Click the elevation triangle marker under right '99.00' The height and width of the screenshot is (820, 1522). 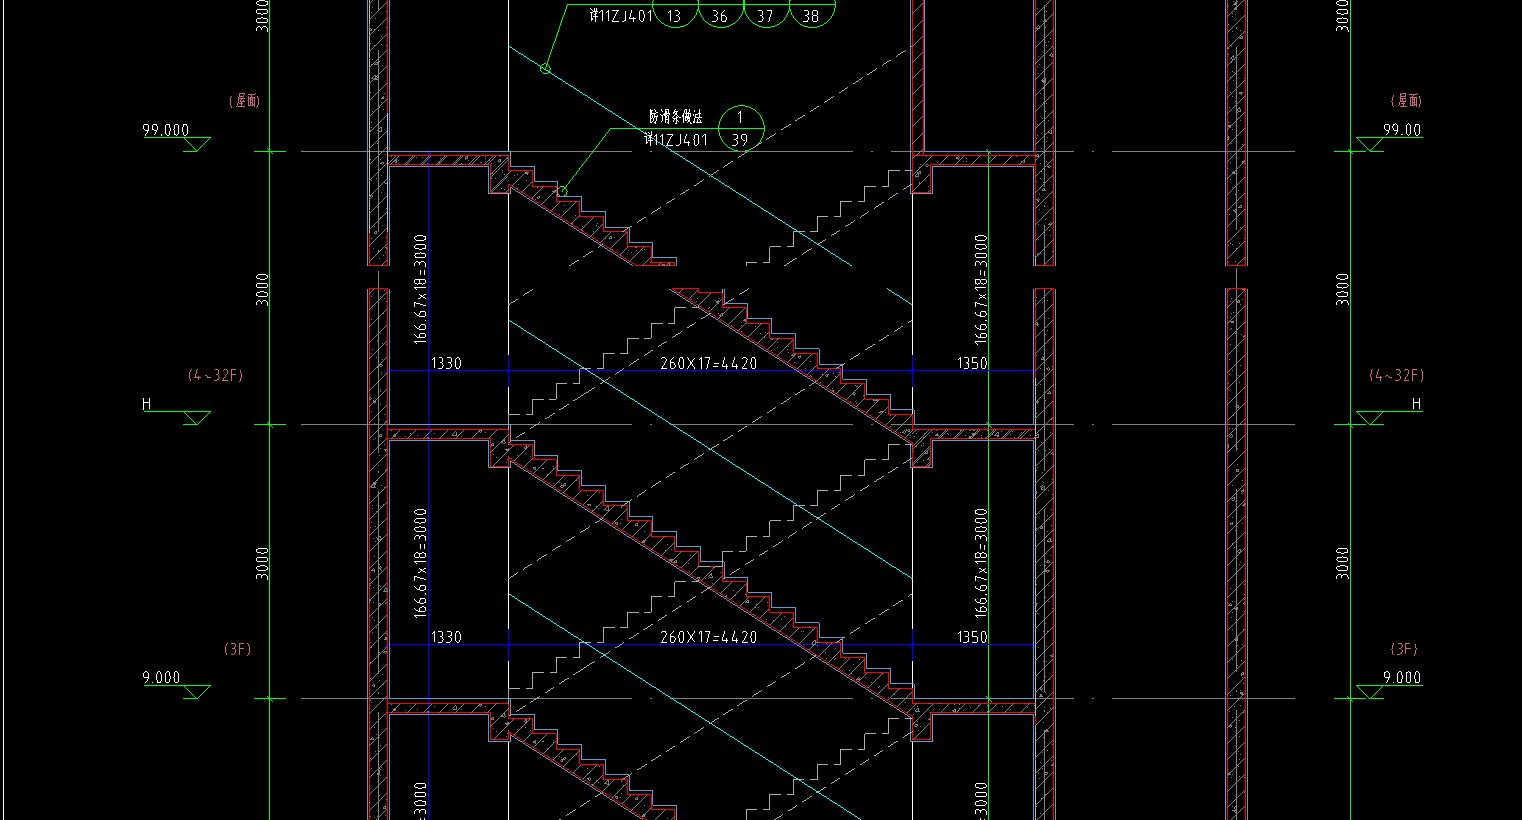click(x=1369, y=145)
